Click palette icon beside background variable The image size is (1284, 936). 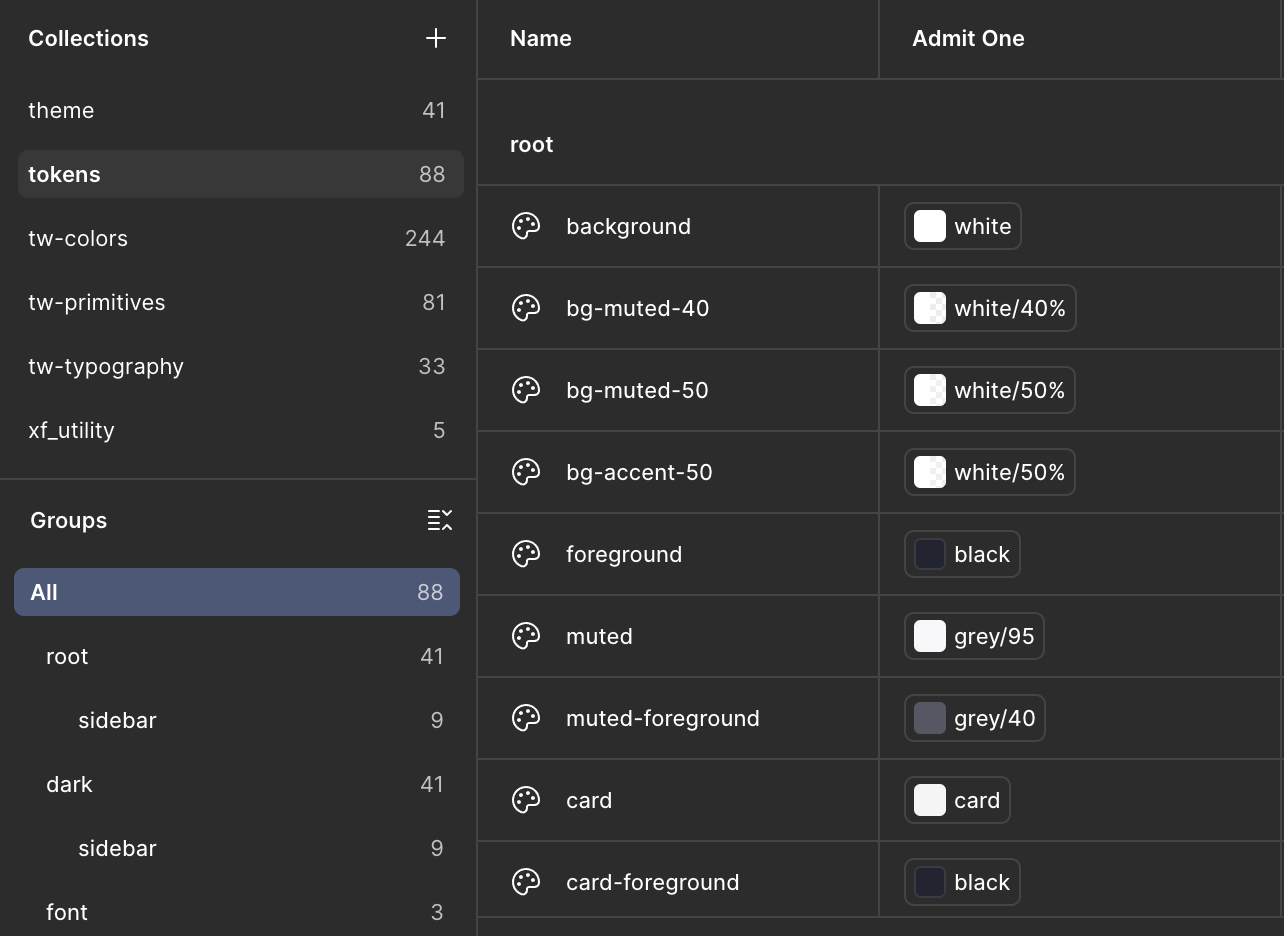(526, 226)
